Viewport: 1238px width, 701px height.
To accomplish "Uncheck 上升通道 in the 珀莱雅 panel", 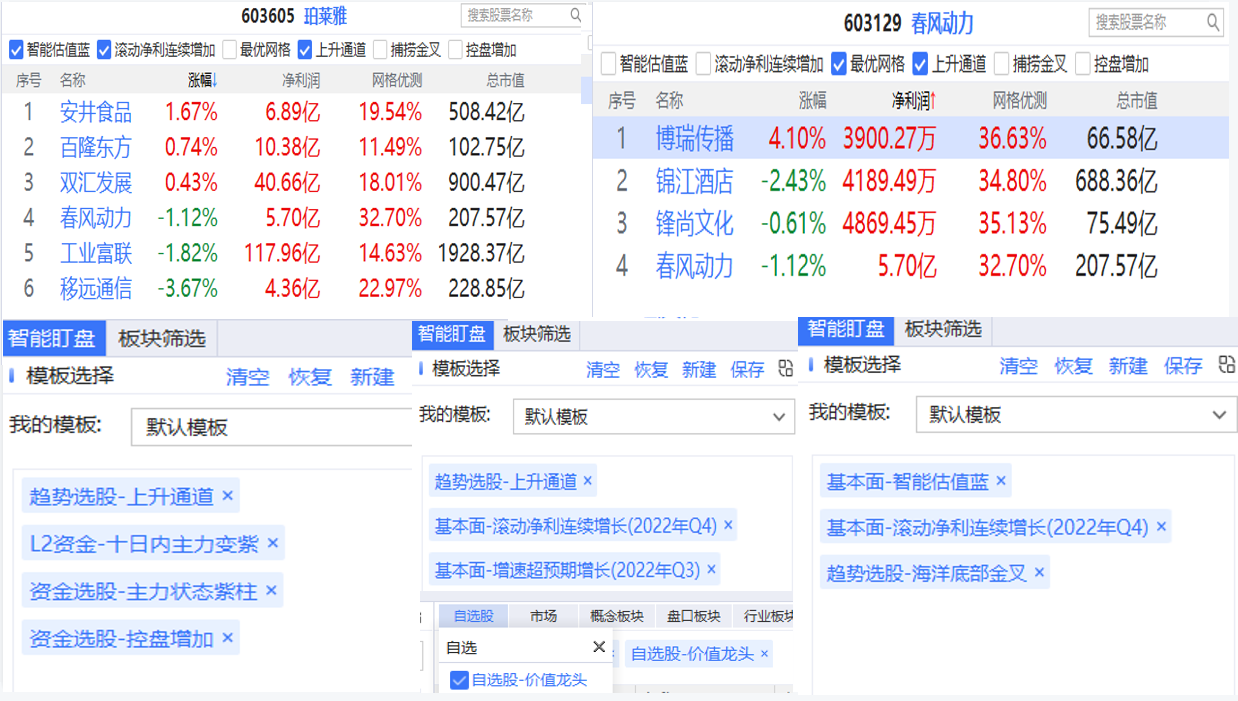I will click(x=305, y=49).
